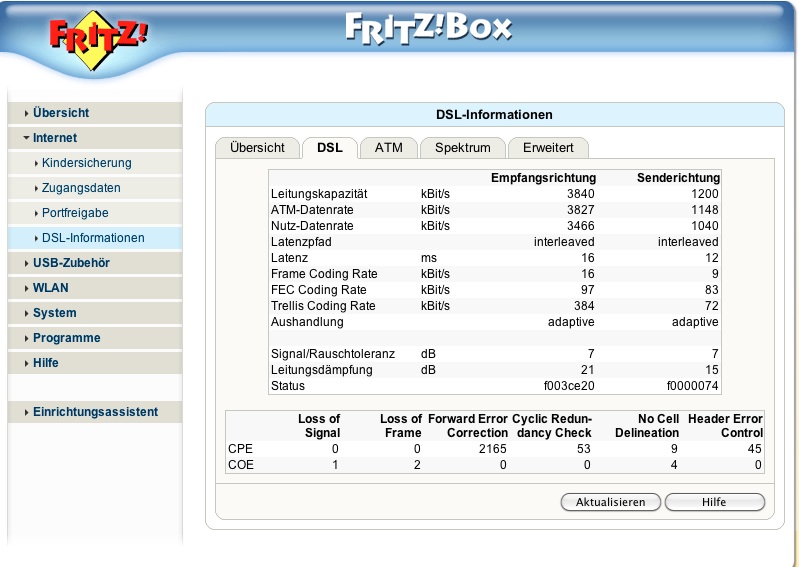The width and height of the screenshot is (799, 567).
Task: Click the Header Error Control header
Action: [x=725, y=425]
